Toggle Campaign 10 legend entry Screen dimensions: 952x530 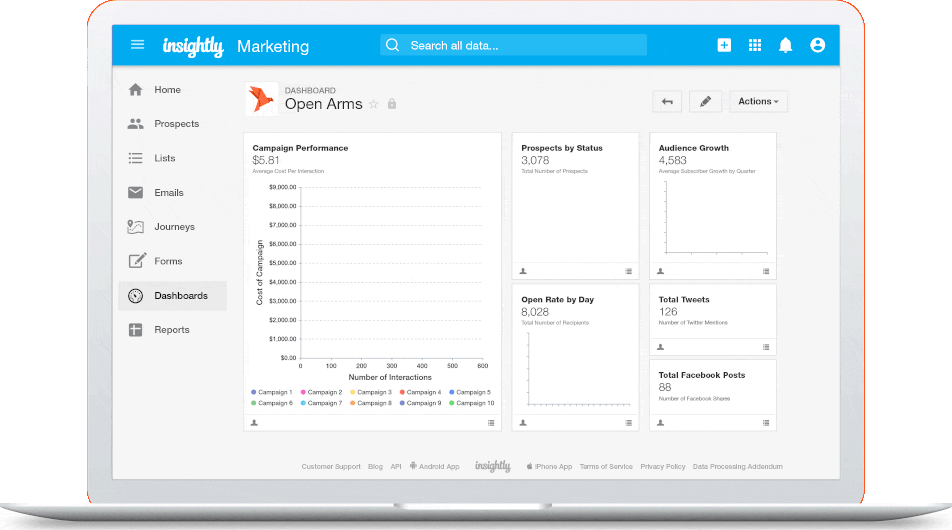471,403
